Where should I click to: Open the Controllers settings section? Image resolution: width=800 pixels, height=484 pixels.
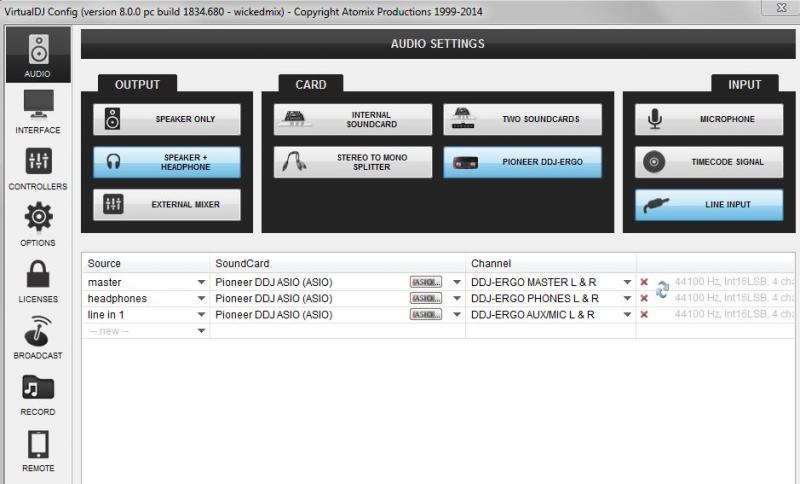pos(38,168)
